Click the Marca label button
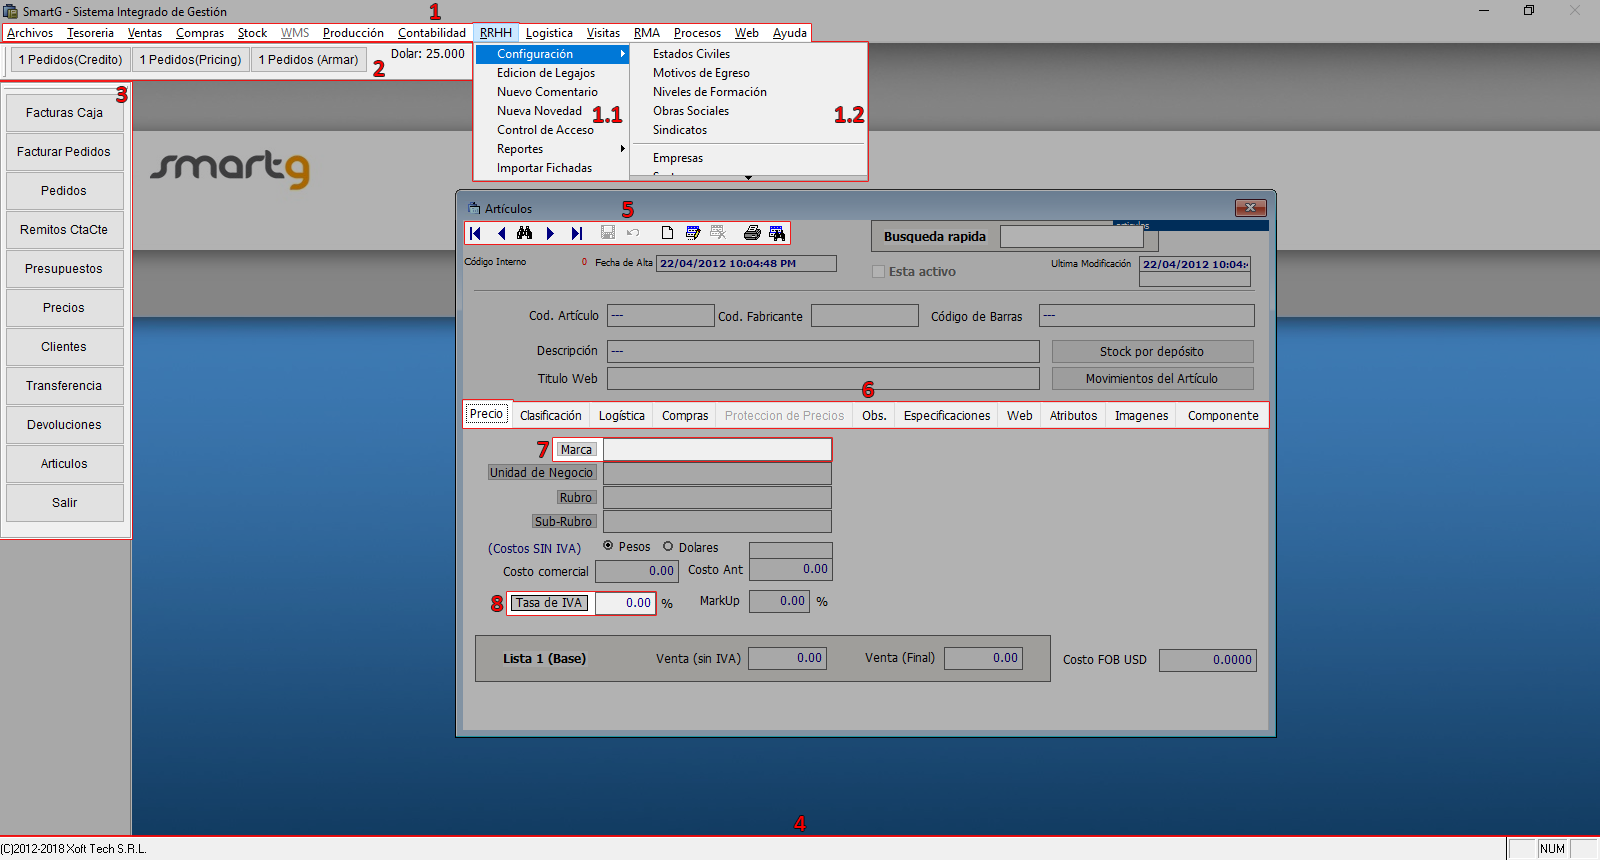The height and width of the screenshot is (860, 1600). [576, 450]
